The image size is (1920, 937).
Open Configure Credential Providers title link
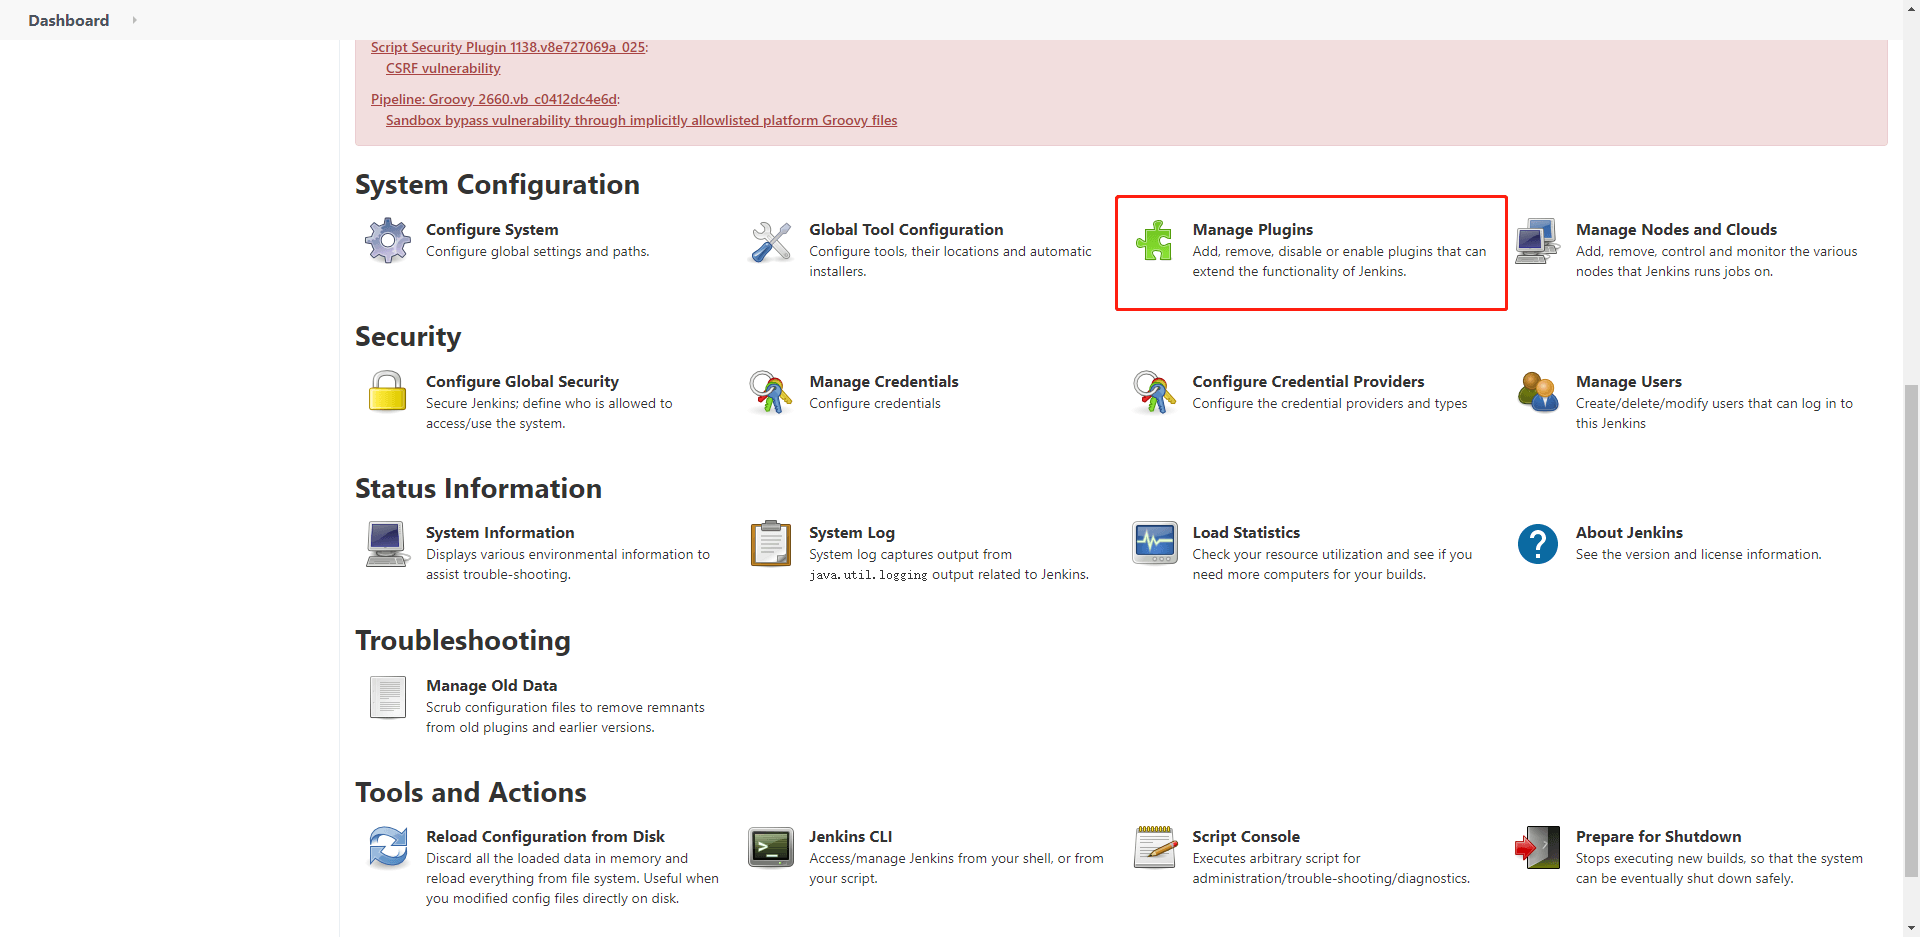point(1308,382)
